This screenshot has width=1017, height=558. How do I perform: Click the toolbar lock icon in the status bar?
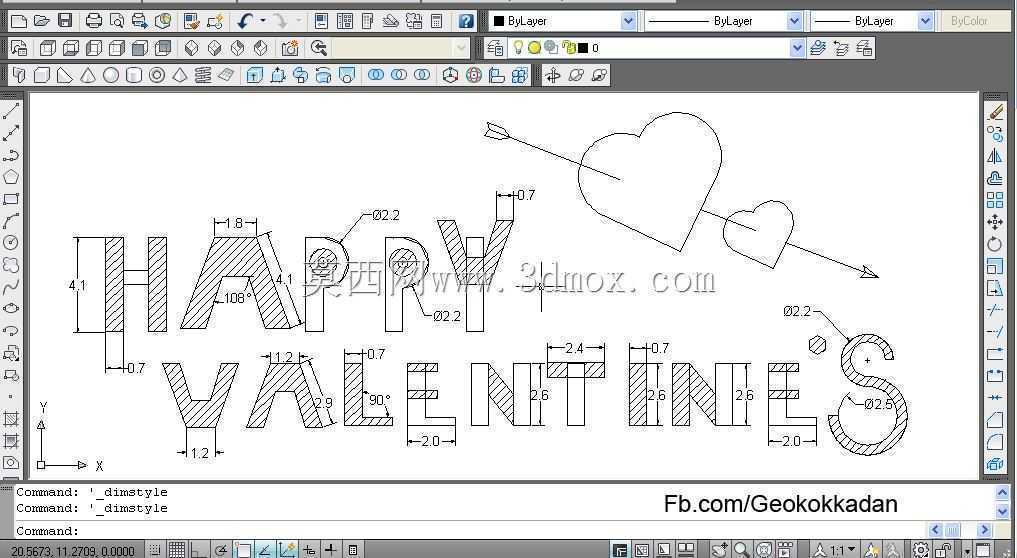click(944, 550)
